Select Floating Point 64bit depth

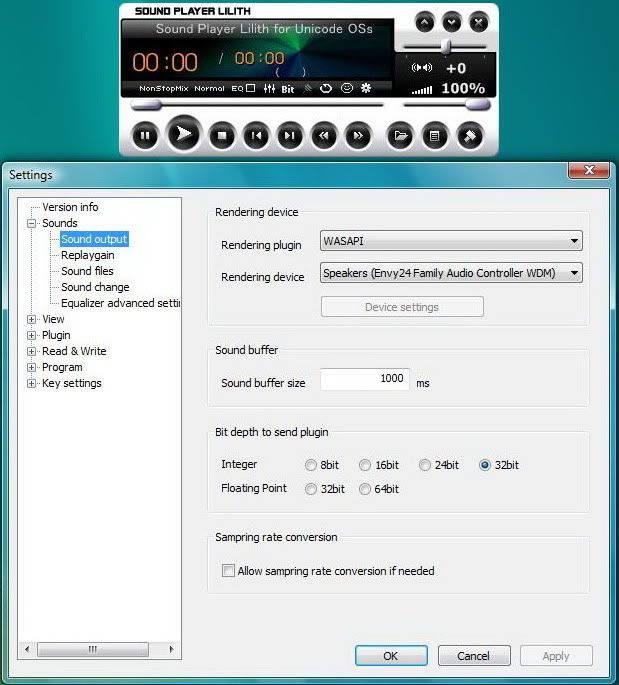pyautogui.click(x=365, y=489)
